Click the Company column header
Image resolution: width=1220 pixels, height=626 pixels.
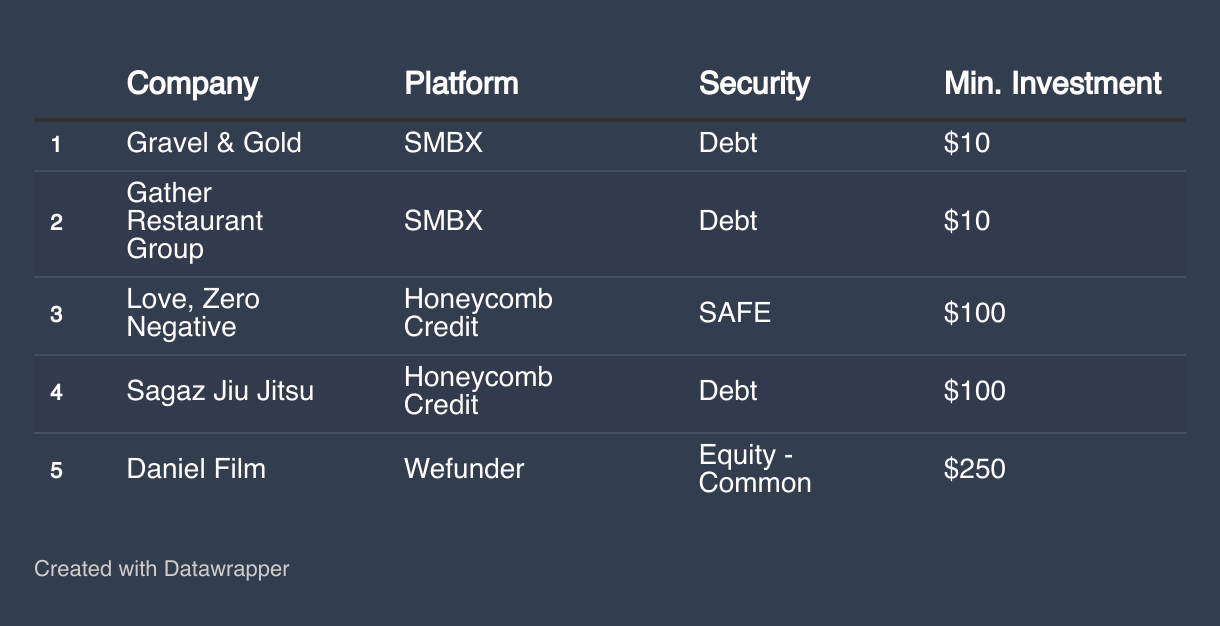pyautogui.click(x=192, y=83)
